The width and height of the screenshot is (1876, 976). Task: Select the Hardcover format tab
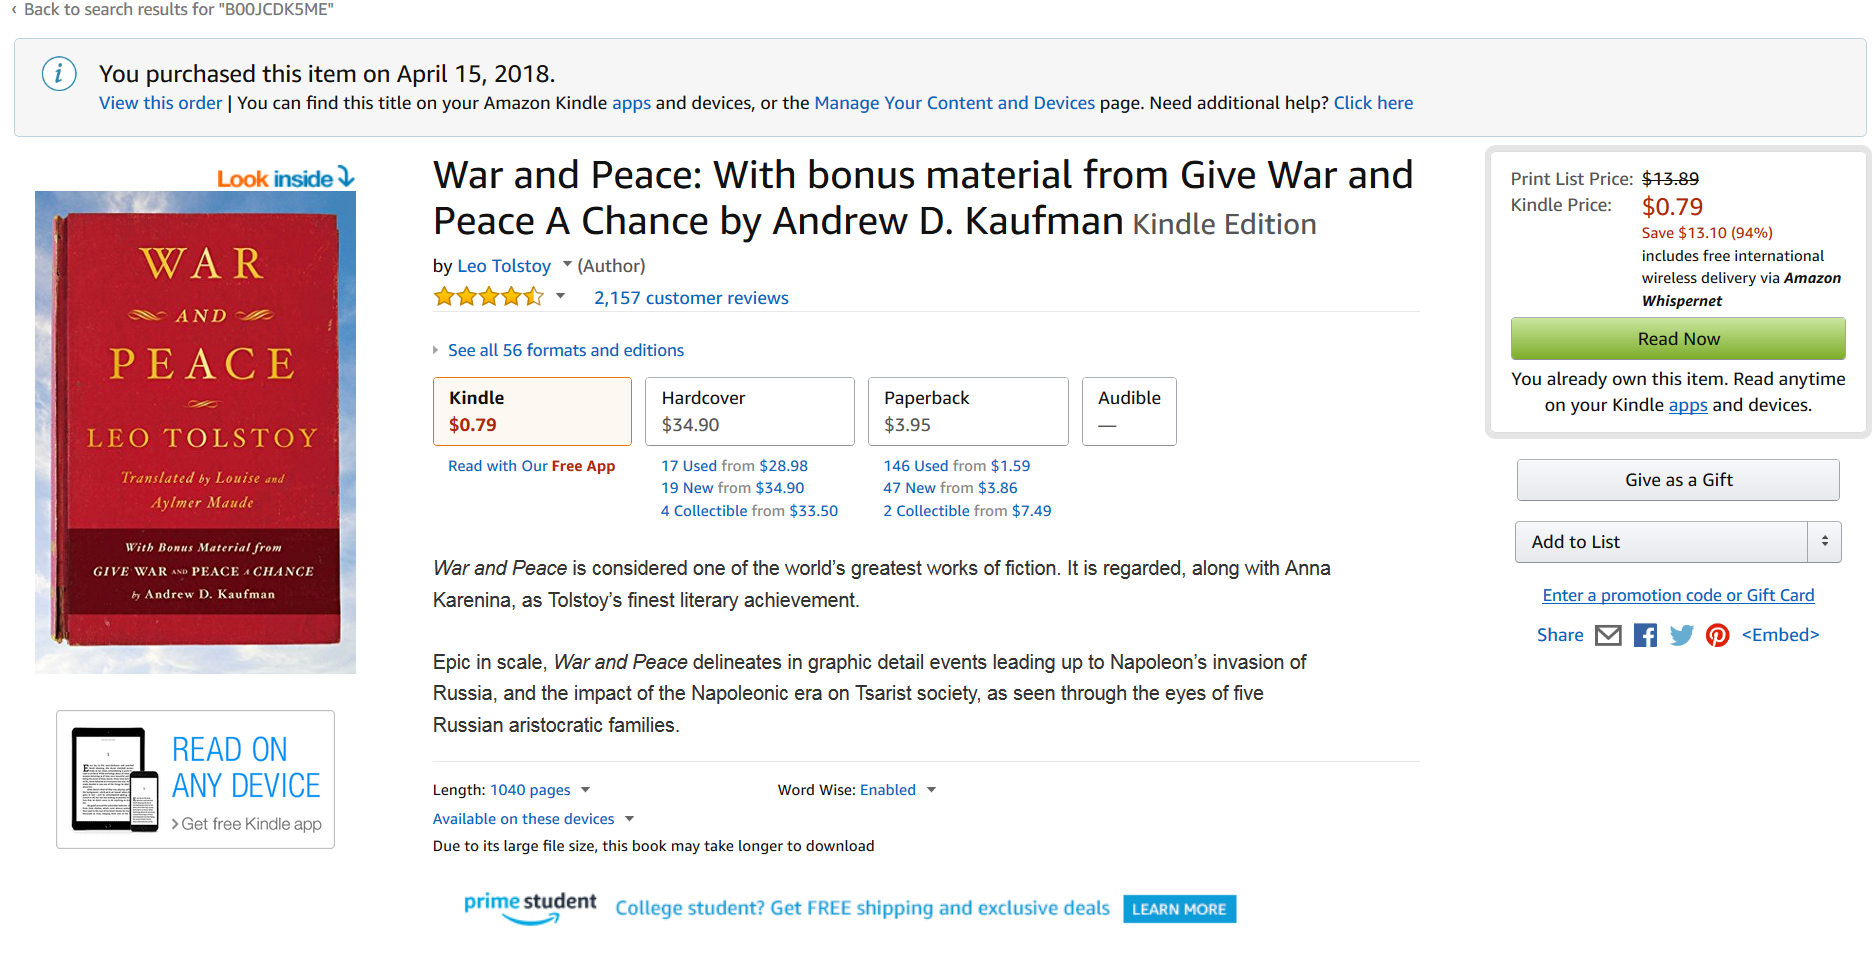749,411
